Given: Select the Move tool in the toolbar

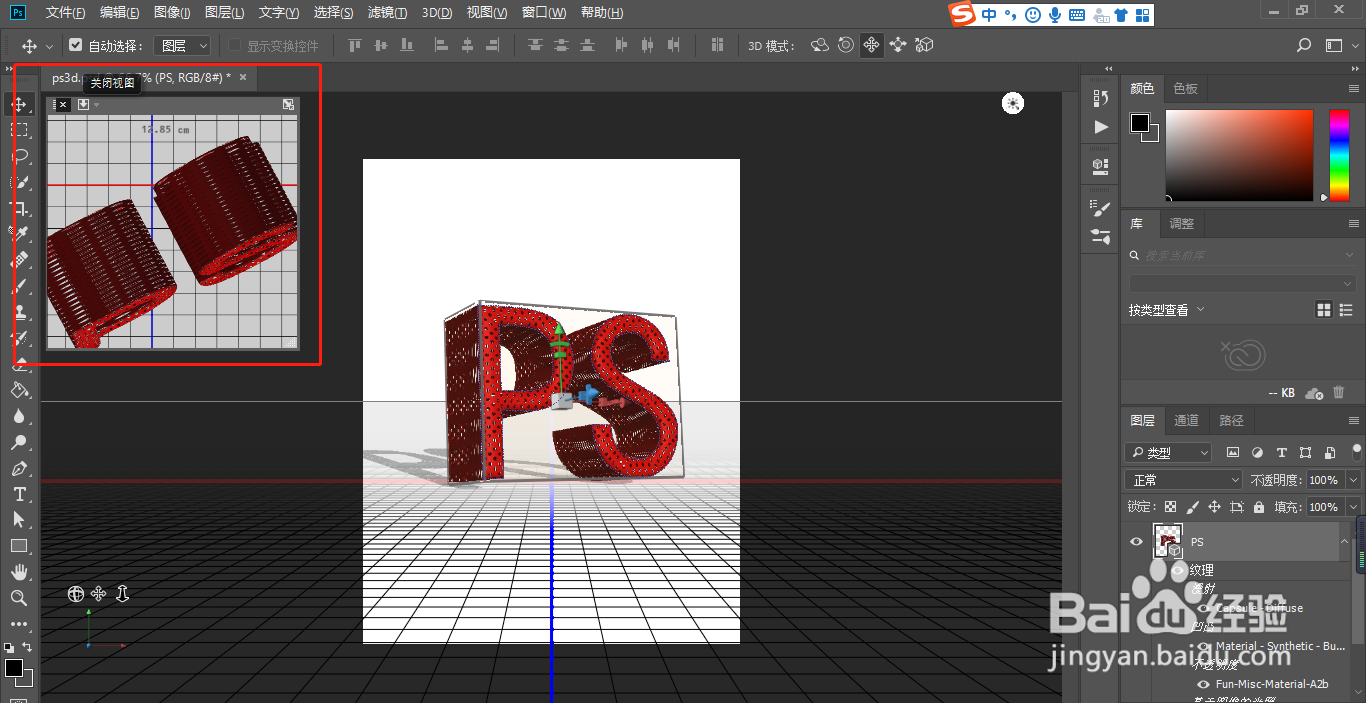Looking at the screenshot, I should click(19, 104).
